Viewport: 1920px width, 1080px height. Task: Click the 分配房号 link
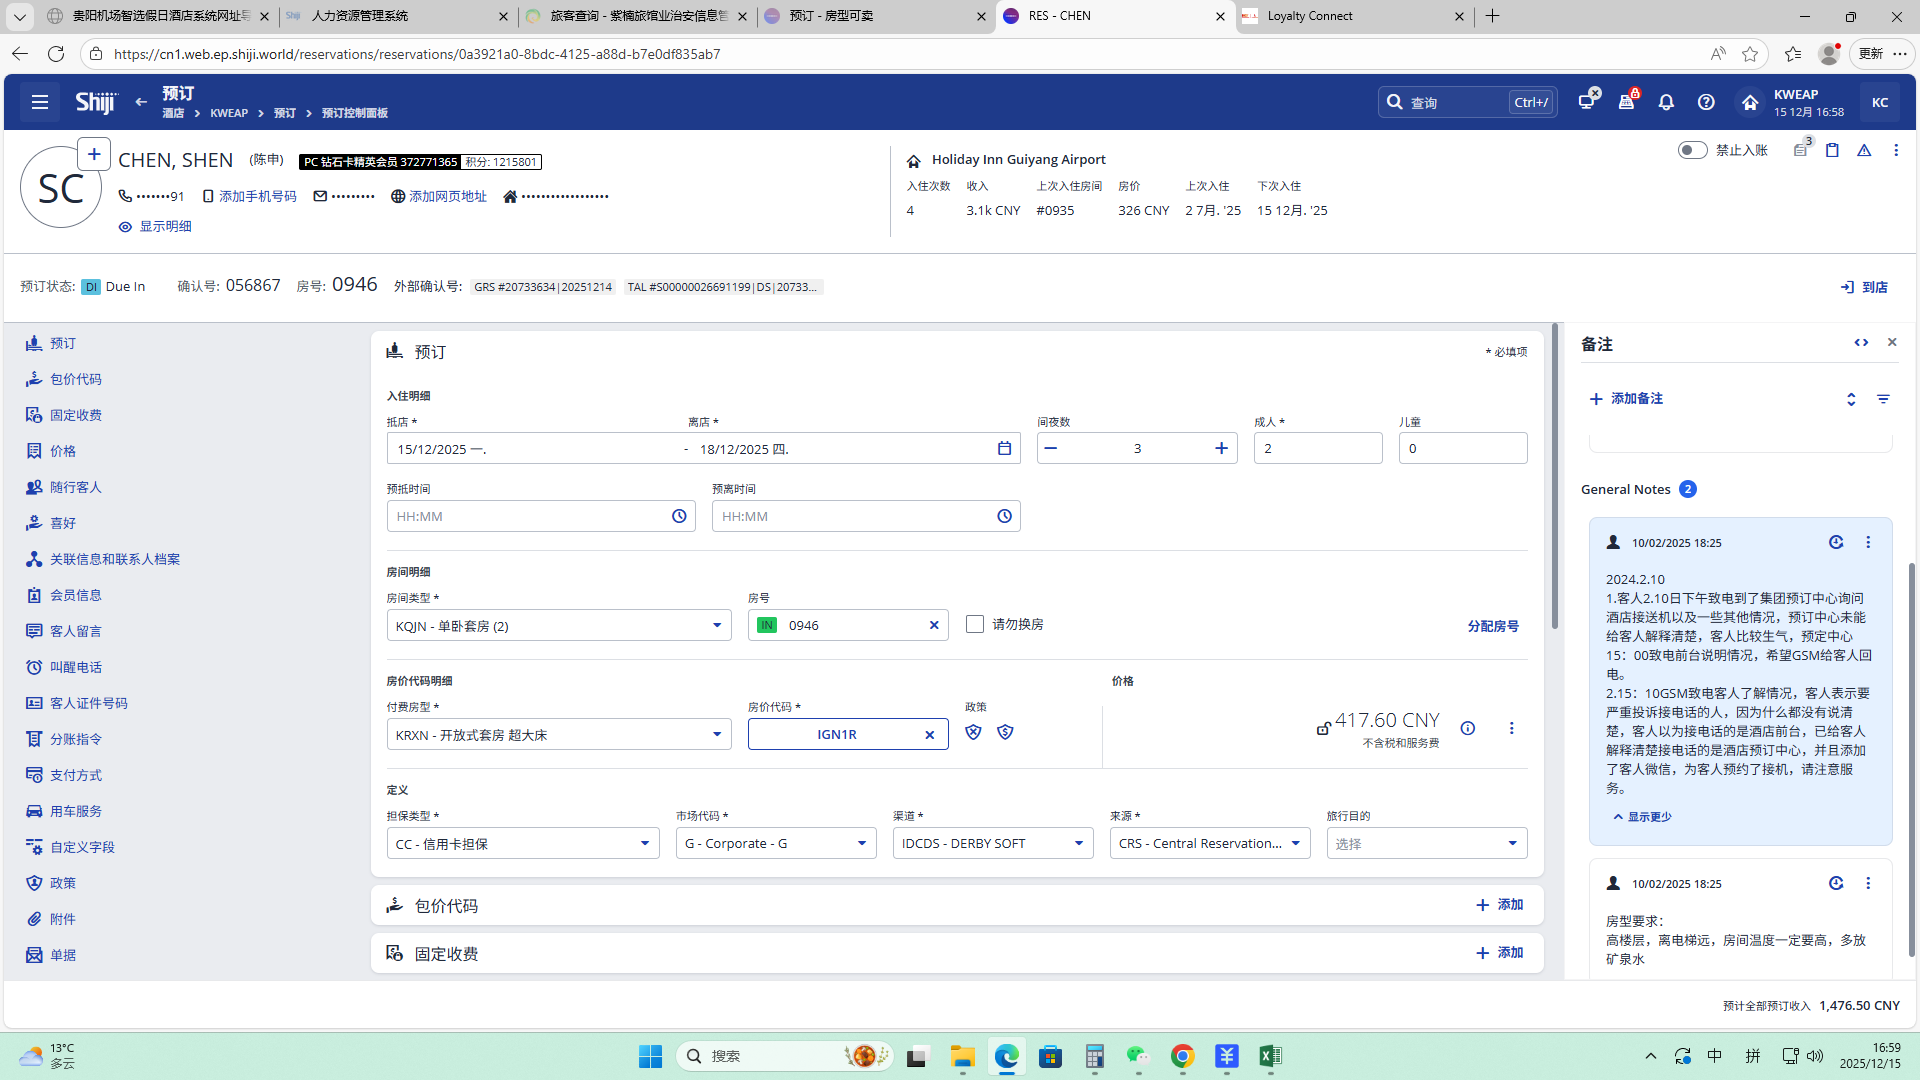(1492, 626)
